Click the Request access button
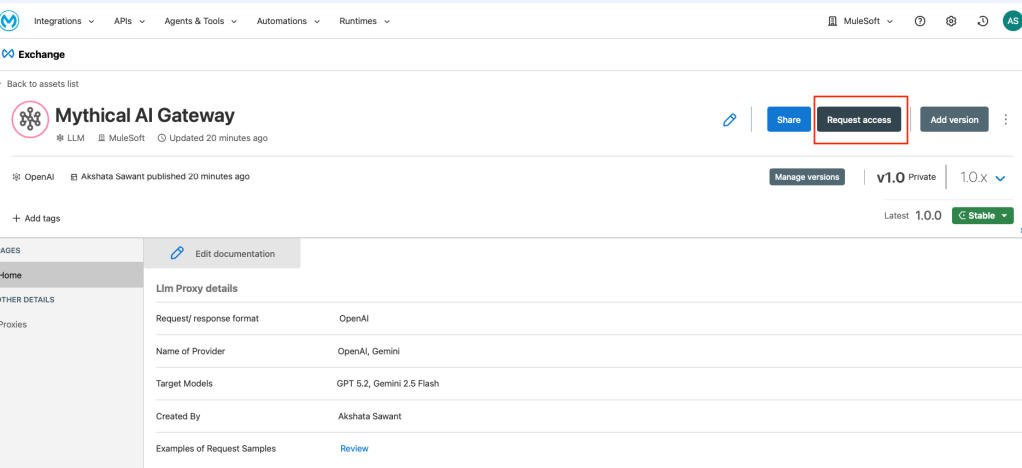Image resolution: width=1022 pixels, height=468 pixels. tap(859, 120)
